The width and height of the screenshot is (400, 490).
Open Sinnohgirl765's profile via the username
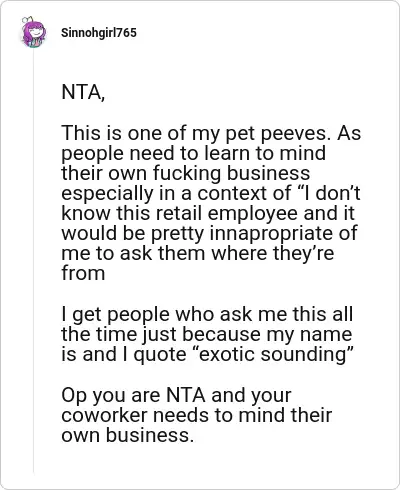click(99, 33)
